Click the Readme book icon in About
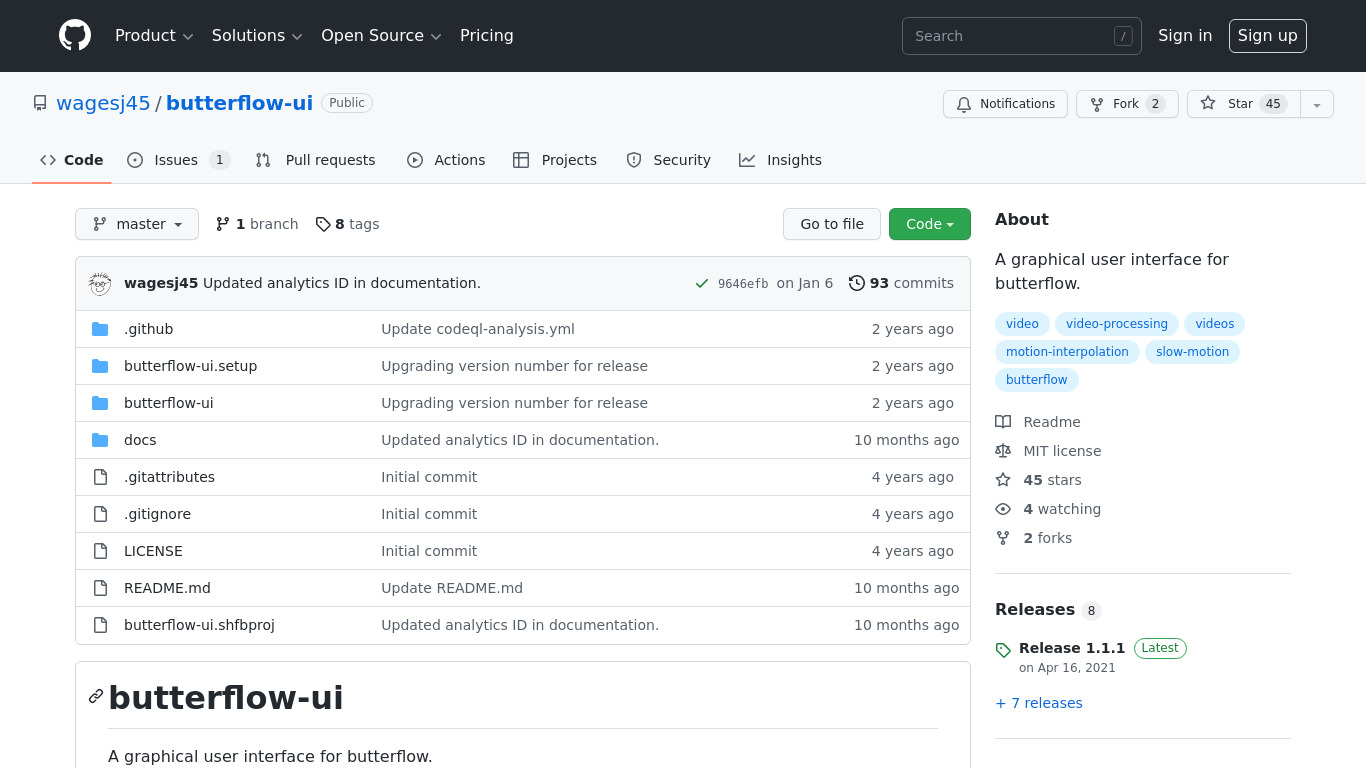The width and height of the screenshot is (1366, 768). coord(1003,422)
